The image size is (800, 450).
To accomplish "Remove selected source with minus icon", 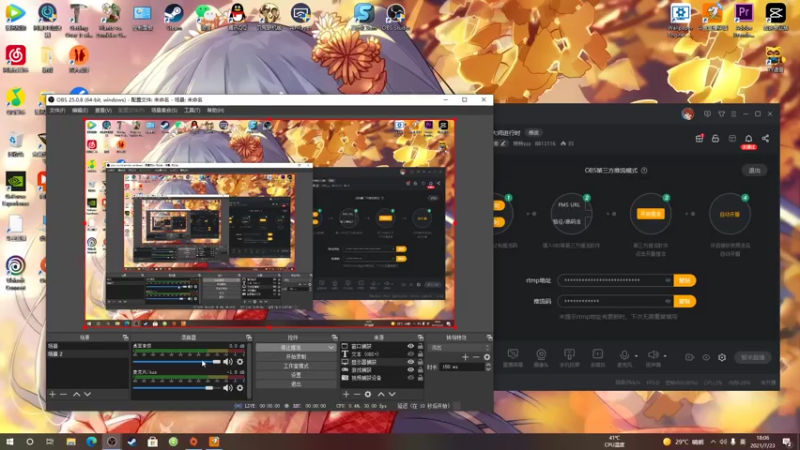I will pyautogui.click(x=357, y=394).
